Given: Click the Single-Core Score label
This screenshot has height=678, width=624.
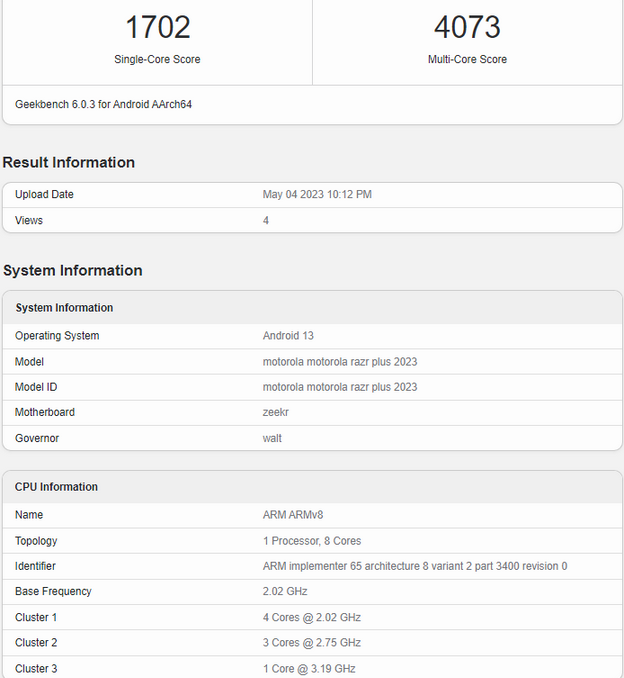Looking at the screenshot, I should [x=157, y=60].
